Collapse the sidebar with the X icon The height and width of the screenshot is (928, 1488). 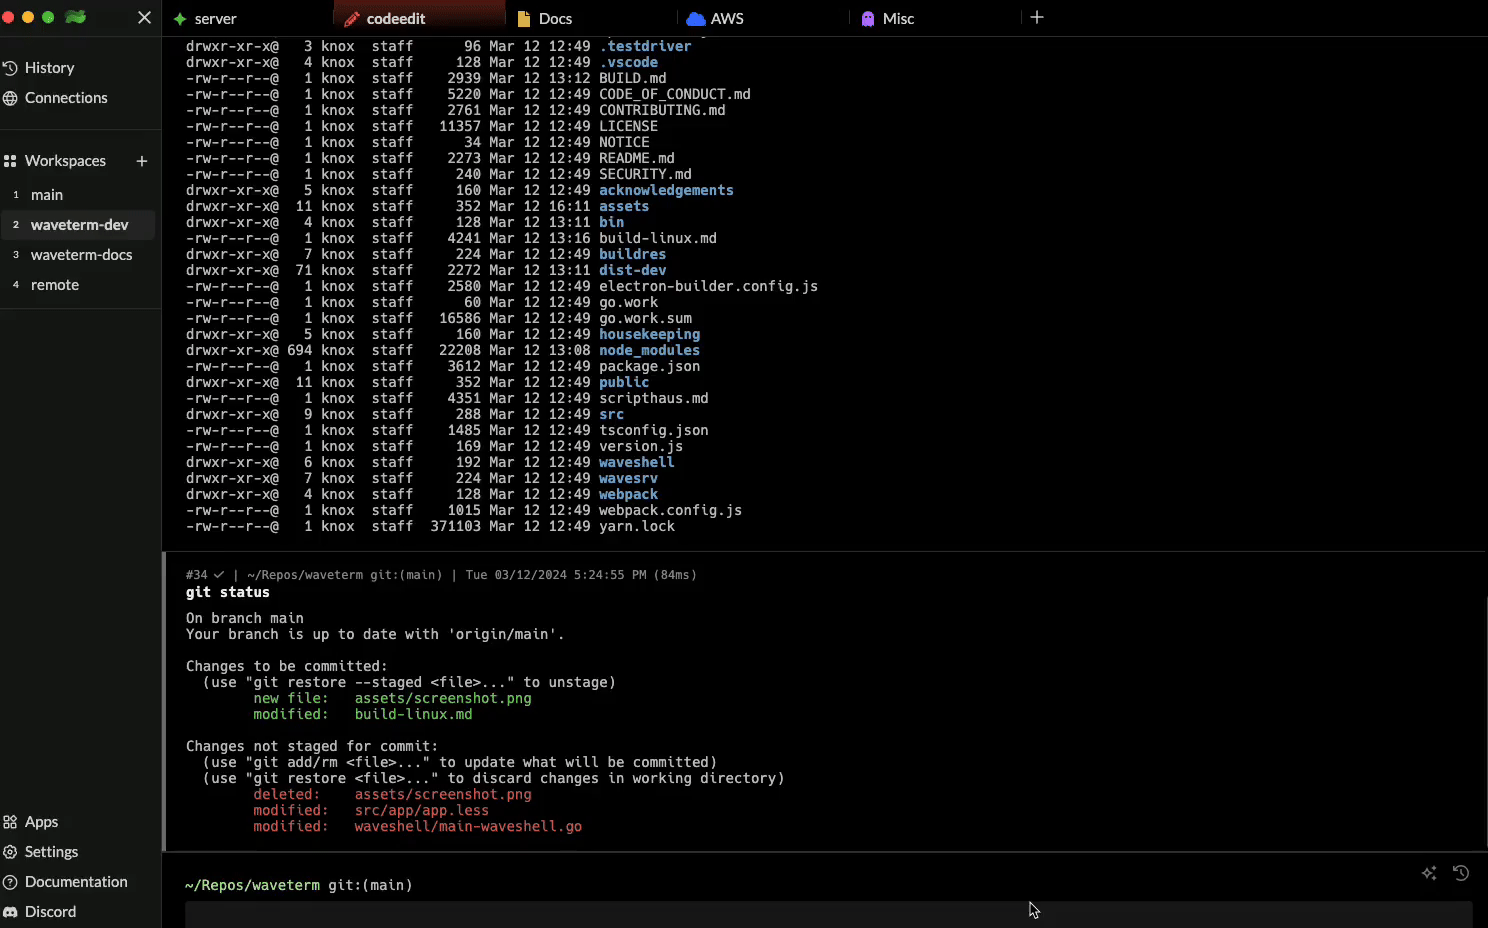(144, 17)
